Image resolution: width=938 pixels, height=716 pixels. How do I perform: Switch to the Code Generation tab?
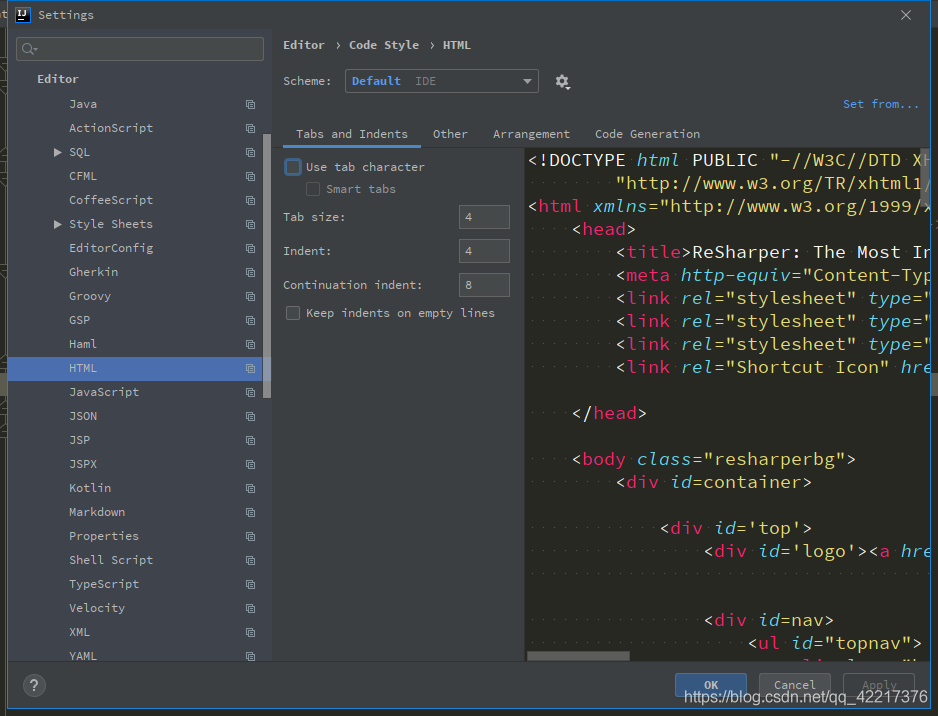647,134
